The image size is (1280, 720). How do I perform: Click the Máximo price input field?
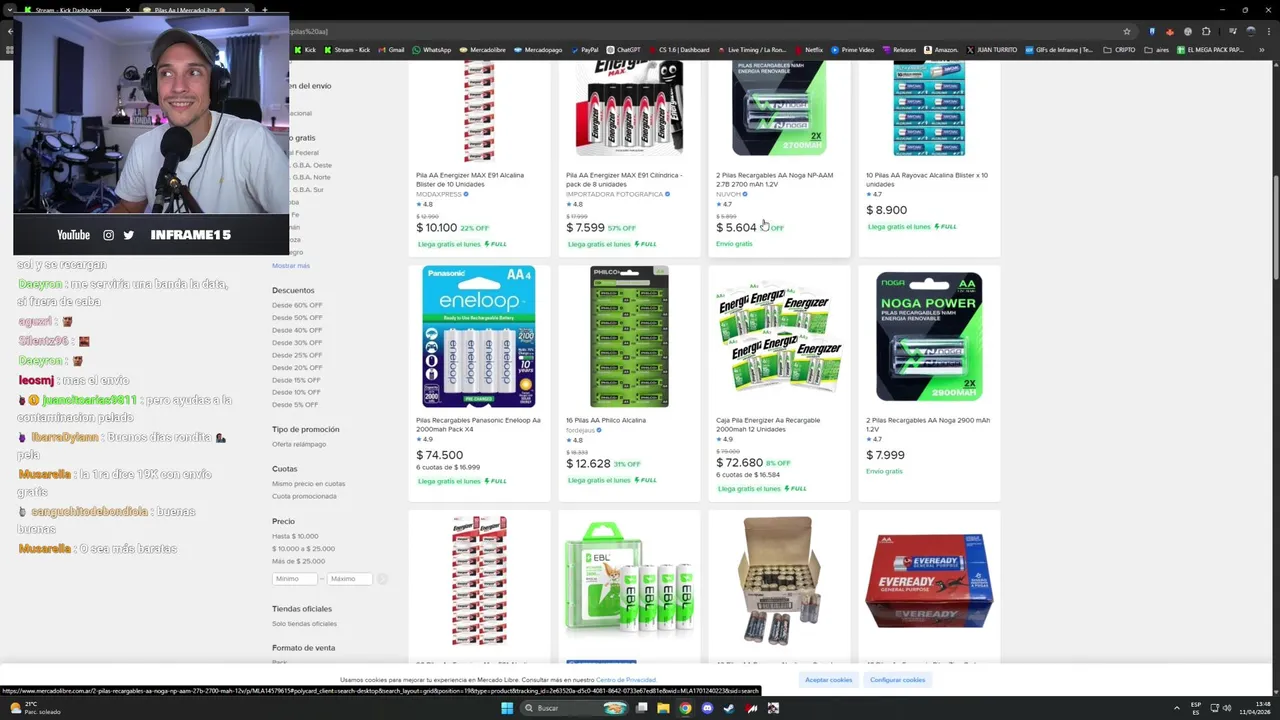[x=350, y=579]
